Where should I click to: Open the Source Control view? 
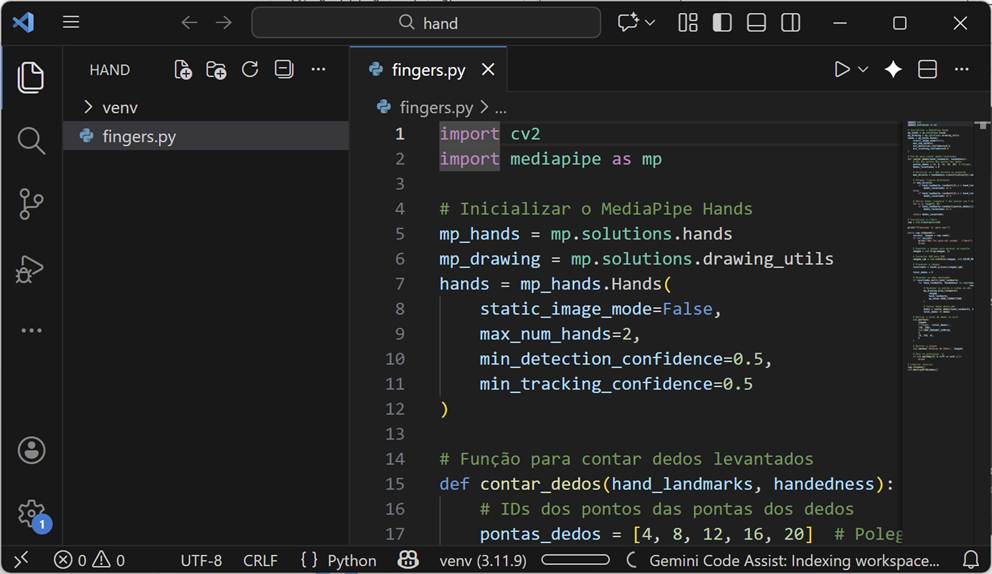(x=30, y=204)
